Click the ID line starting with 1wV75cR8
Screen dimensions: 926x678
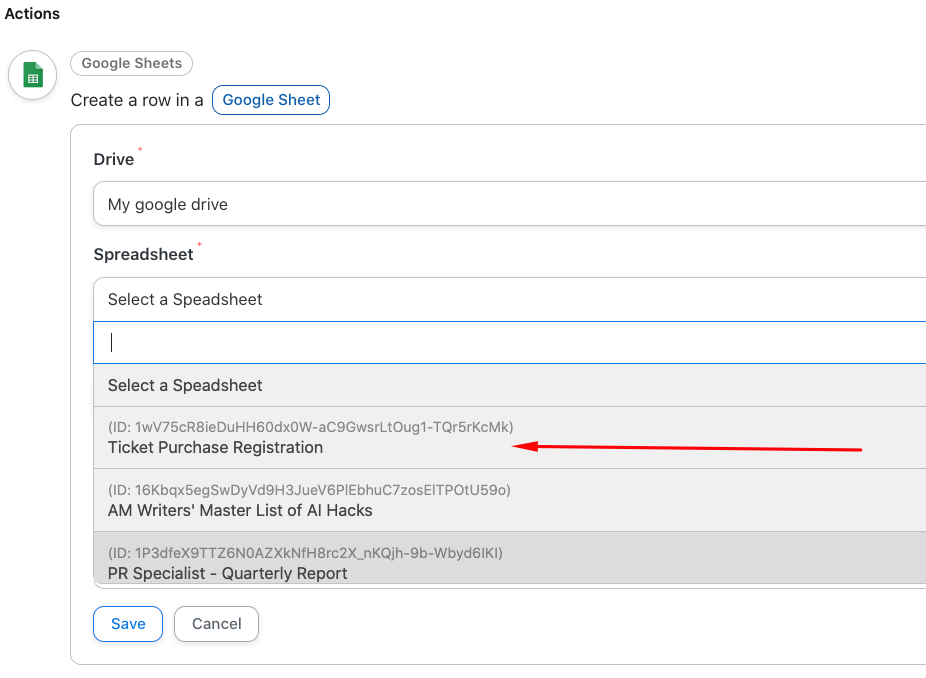coord(311,427)
